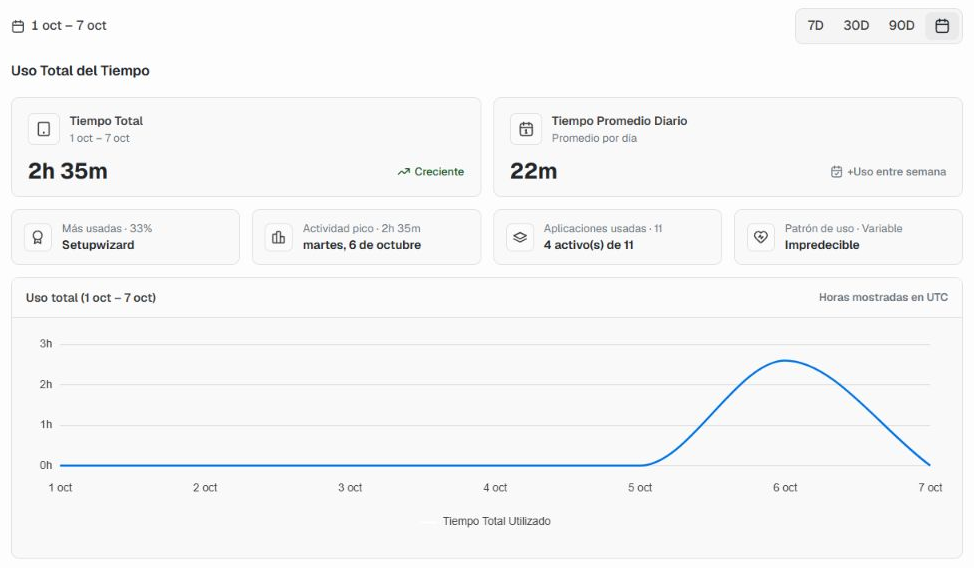This screenshot has width=974, height=568.
Task: Click the Setupwizard most-used app name
Action: (x=98, y=245)
